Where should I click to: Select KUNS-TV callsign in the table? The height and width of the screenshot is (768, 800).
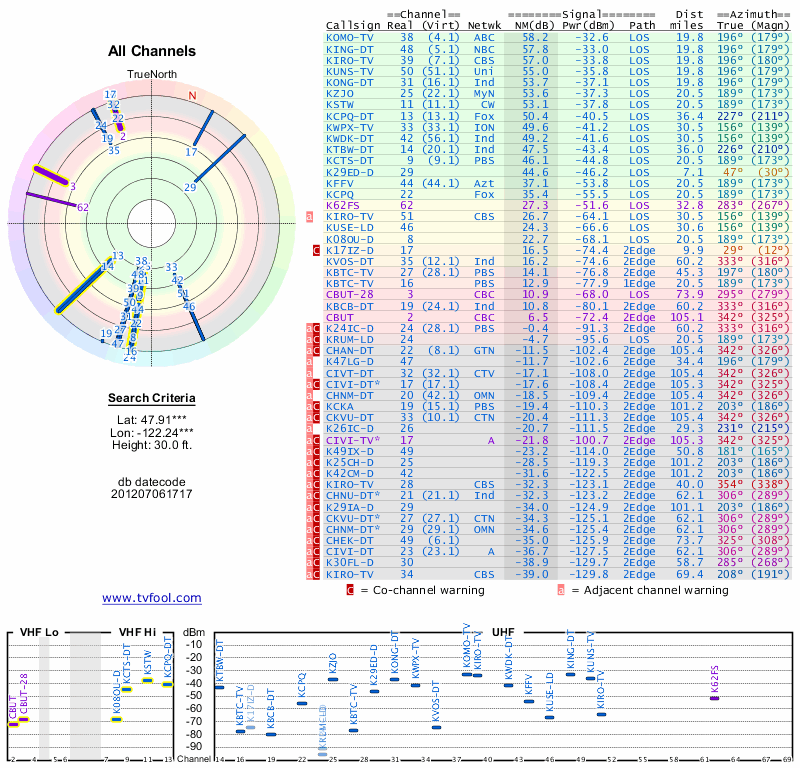coord(349,71)
